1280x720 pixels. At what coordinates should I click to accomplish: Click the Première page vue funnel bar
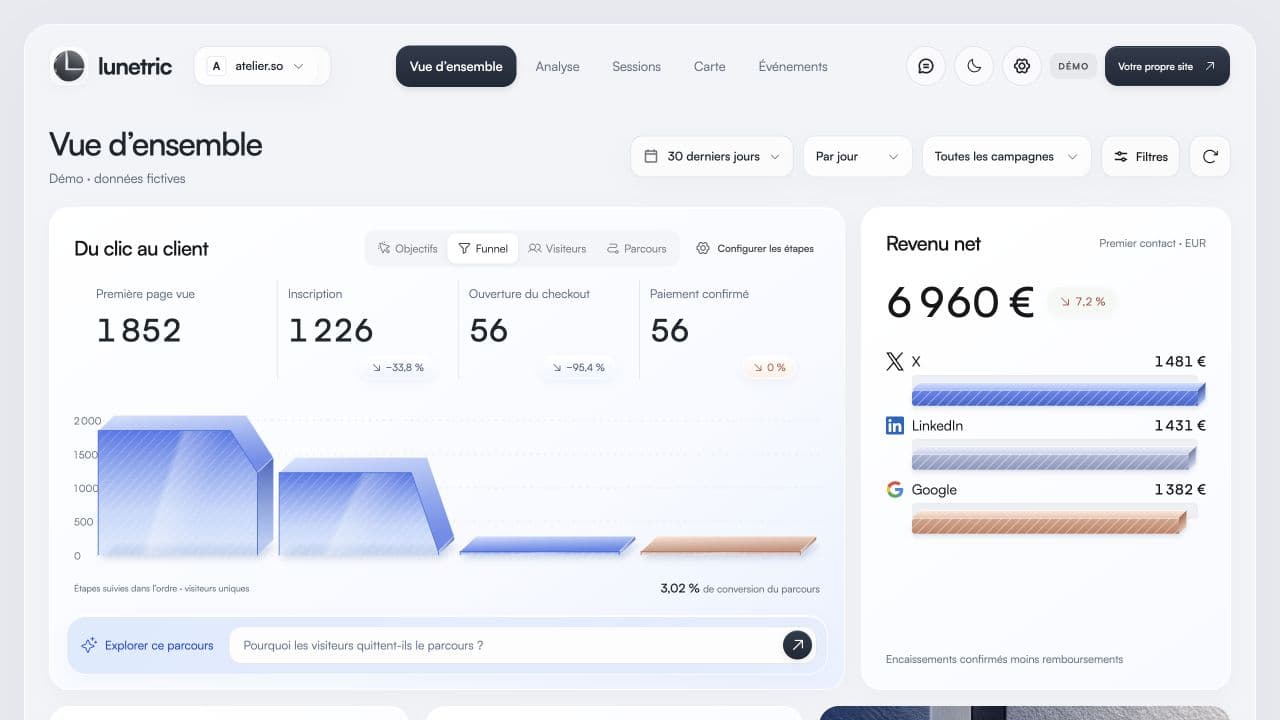185,486
